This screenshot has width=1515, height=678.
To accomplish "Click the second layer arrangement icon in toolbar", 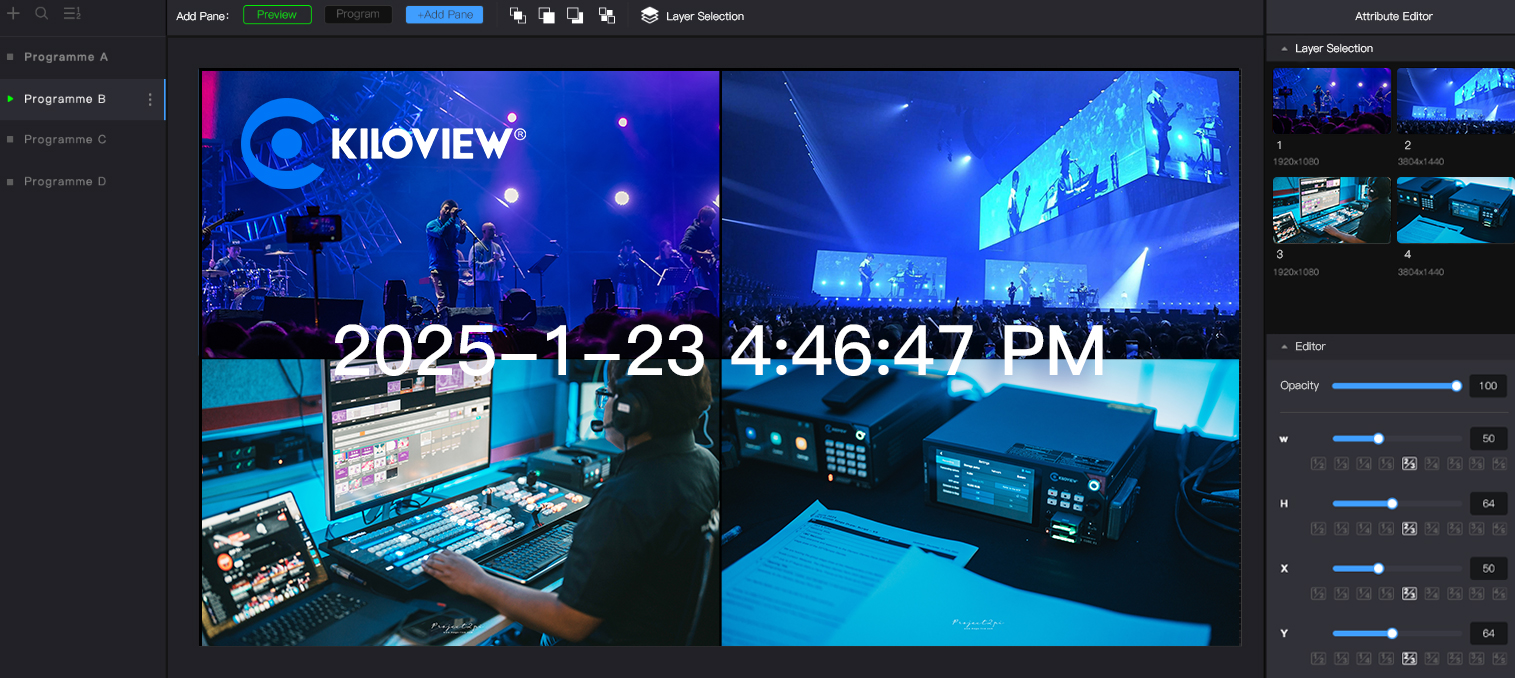I will pyautogui.click(x=546, y=15).
